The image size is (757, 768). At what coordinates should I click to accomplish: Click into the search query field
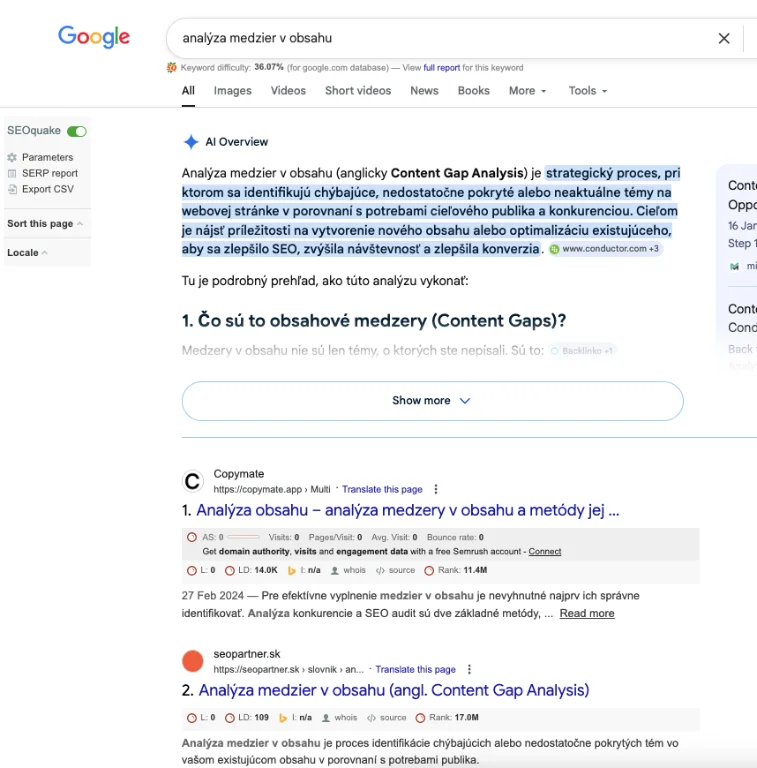[x=430, y=38]
